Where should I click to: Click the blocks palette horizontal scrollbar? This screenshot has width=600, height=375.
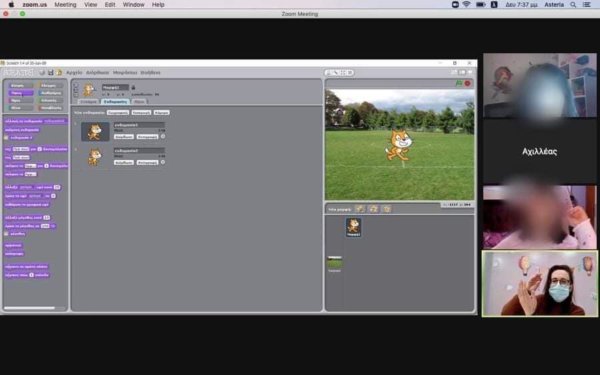[29, 308]
